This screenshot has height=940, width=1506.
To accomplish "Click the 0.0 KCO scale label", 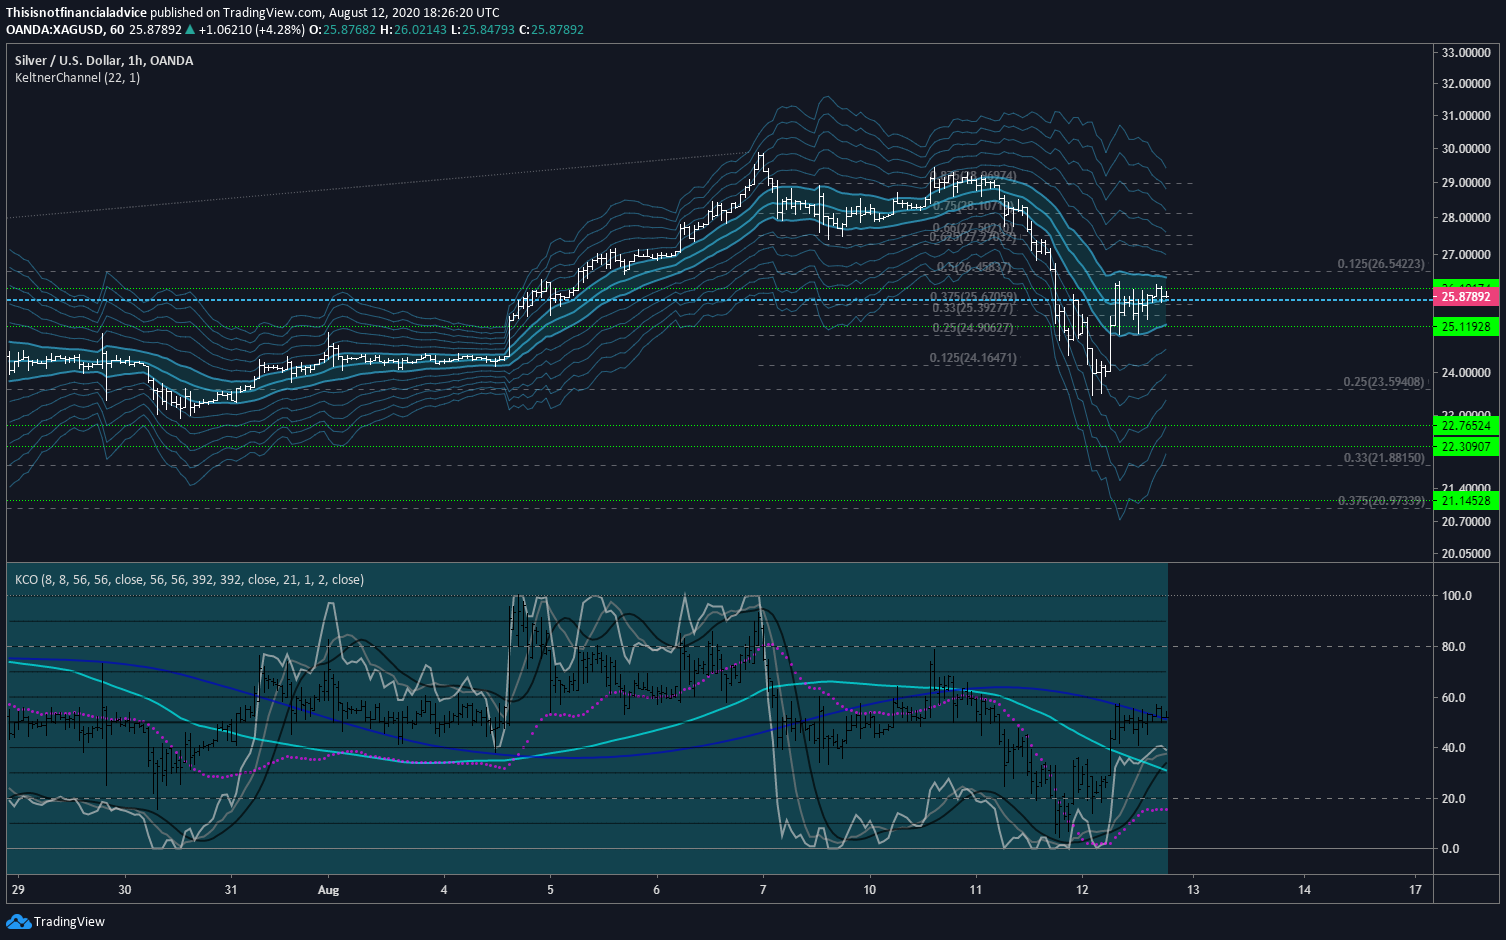I will 1452,849.
